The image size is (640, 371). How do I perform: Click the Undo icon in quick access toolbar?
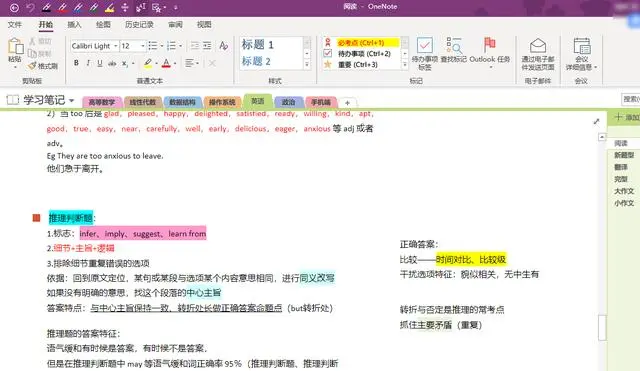(31, 7)
